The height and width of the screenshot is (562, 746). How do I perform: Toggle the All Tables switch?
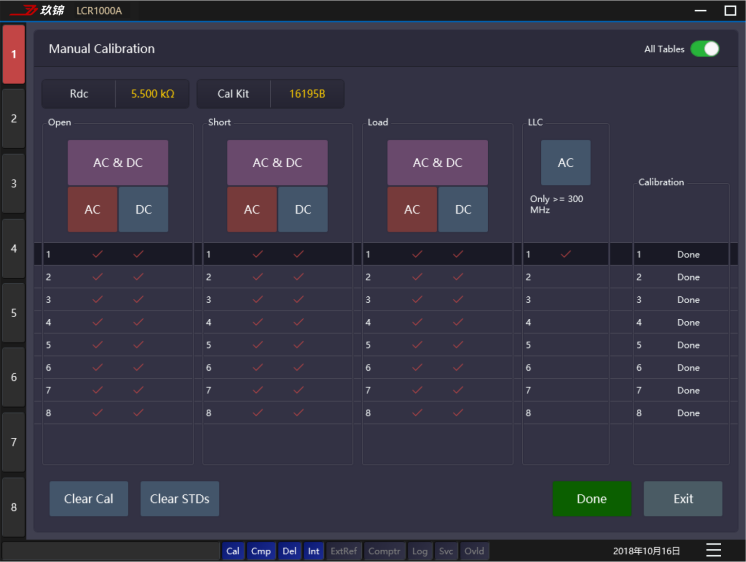704,49
